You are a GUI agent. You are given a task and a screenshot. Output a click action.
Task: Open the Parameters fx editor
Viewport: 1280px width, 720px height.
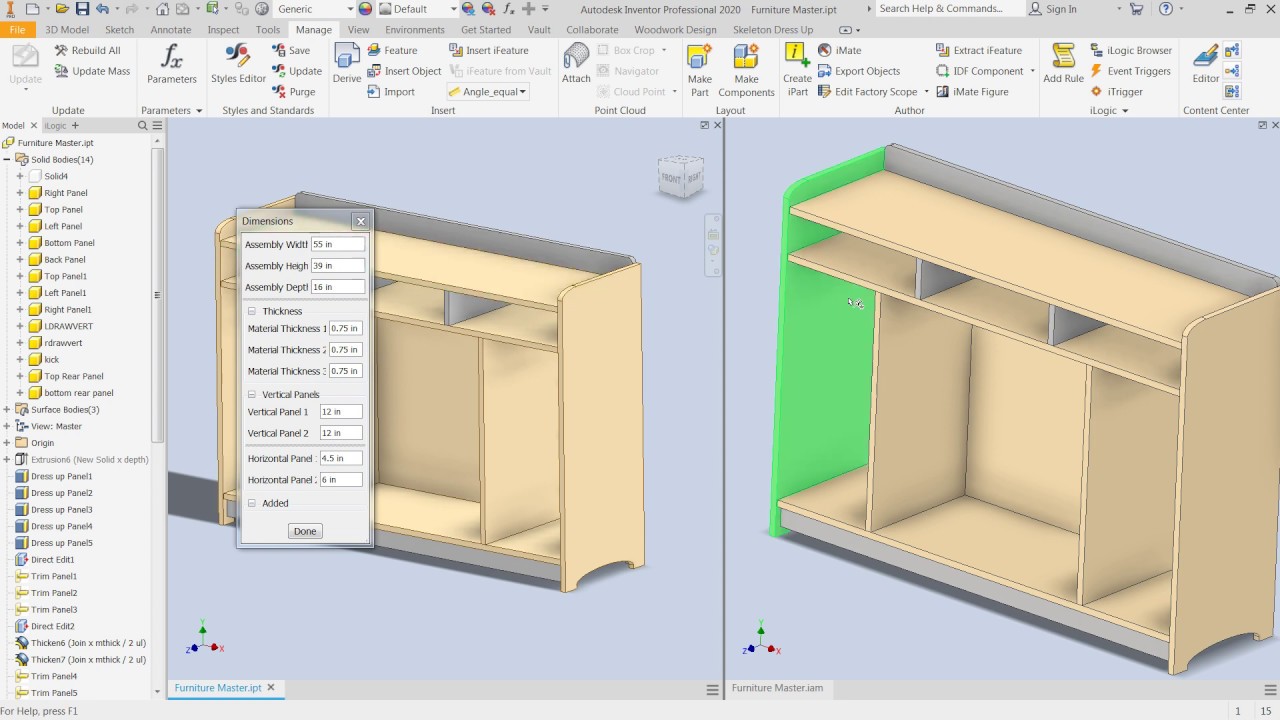click(171, 64)
